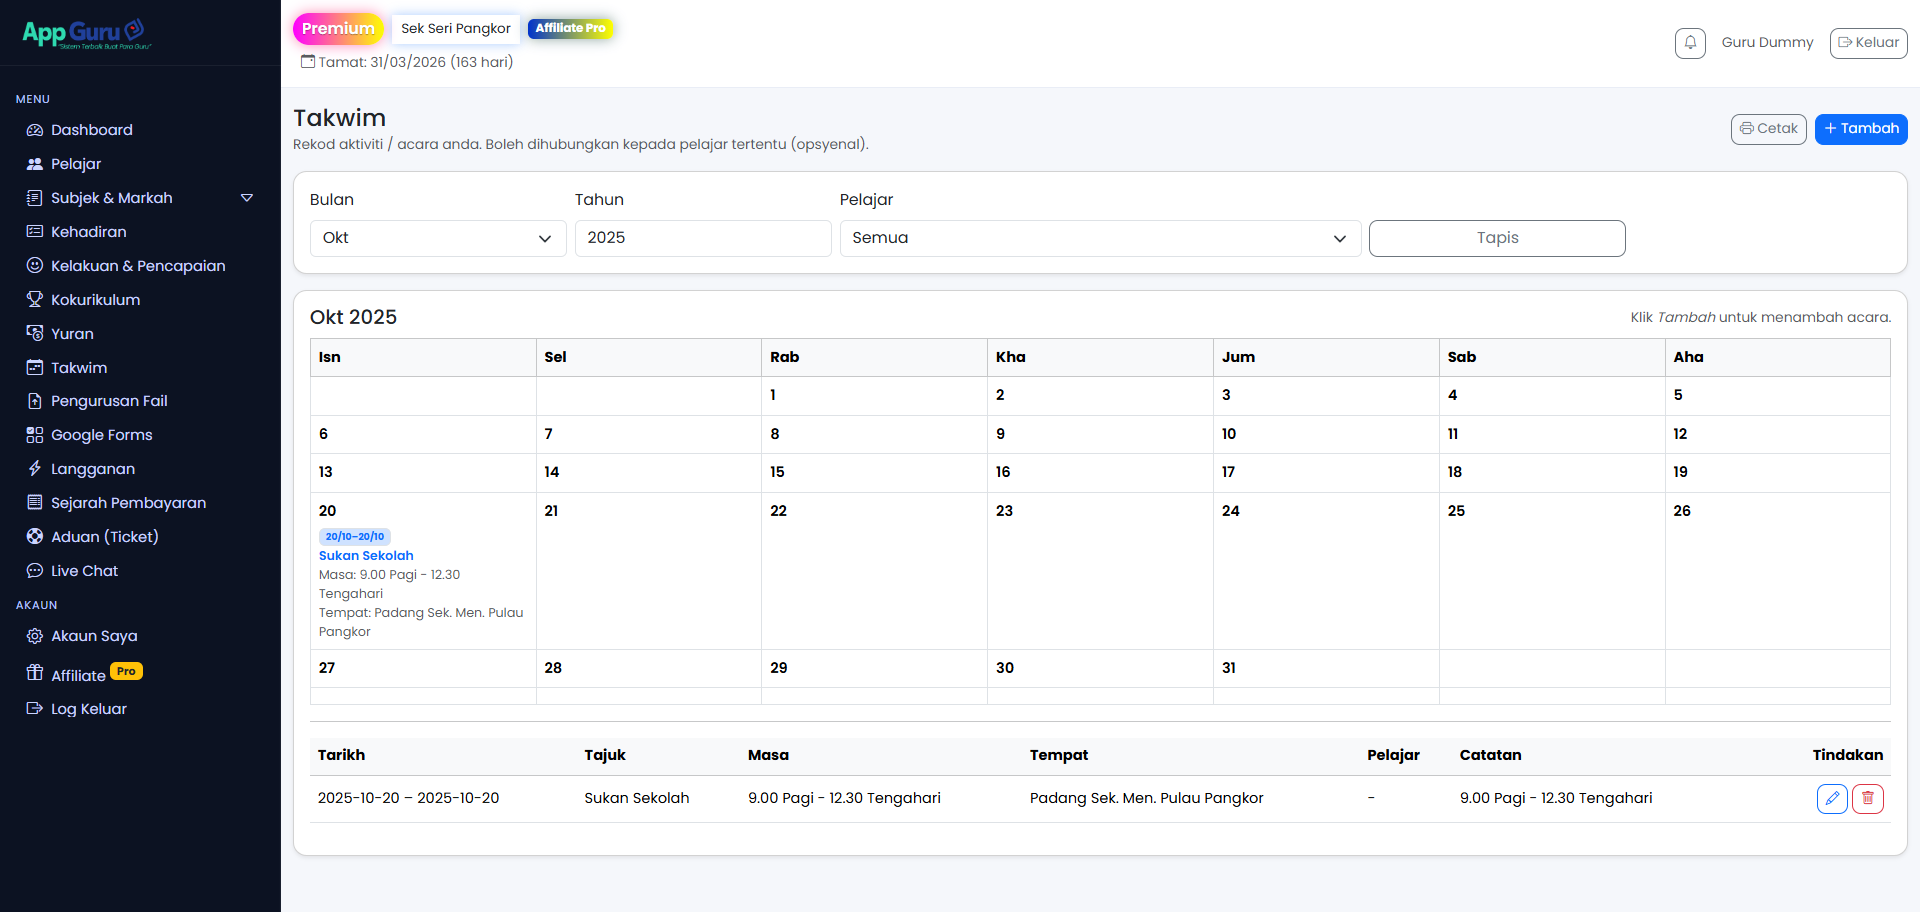Open the Bulan month dropdown

(438, 238)
